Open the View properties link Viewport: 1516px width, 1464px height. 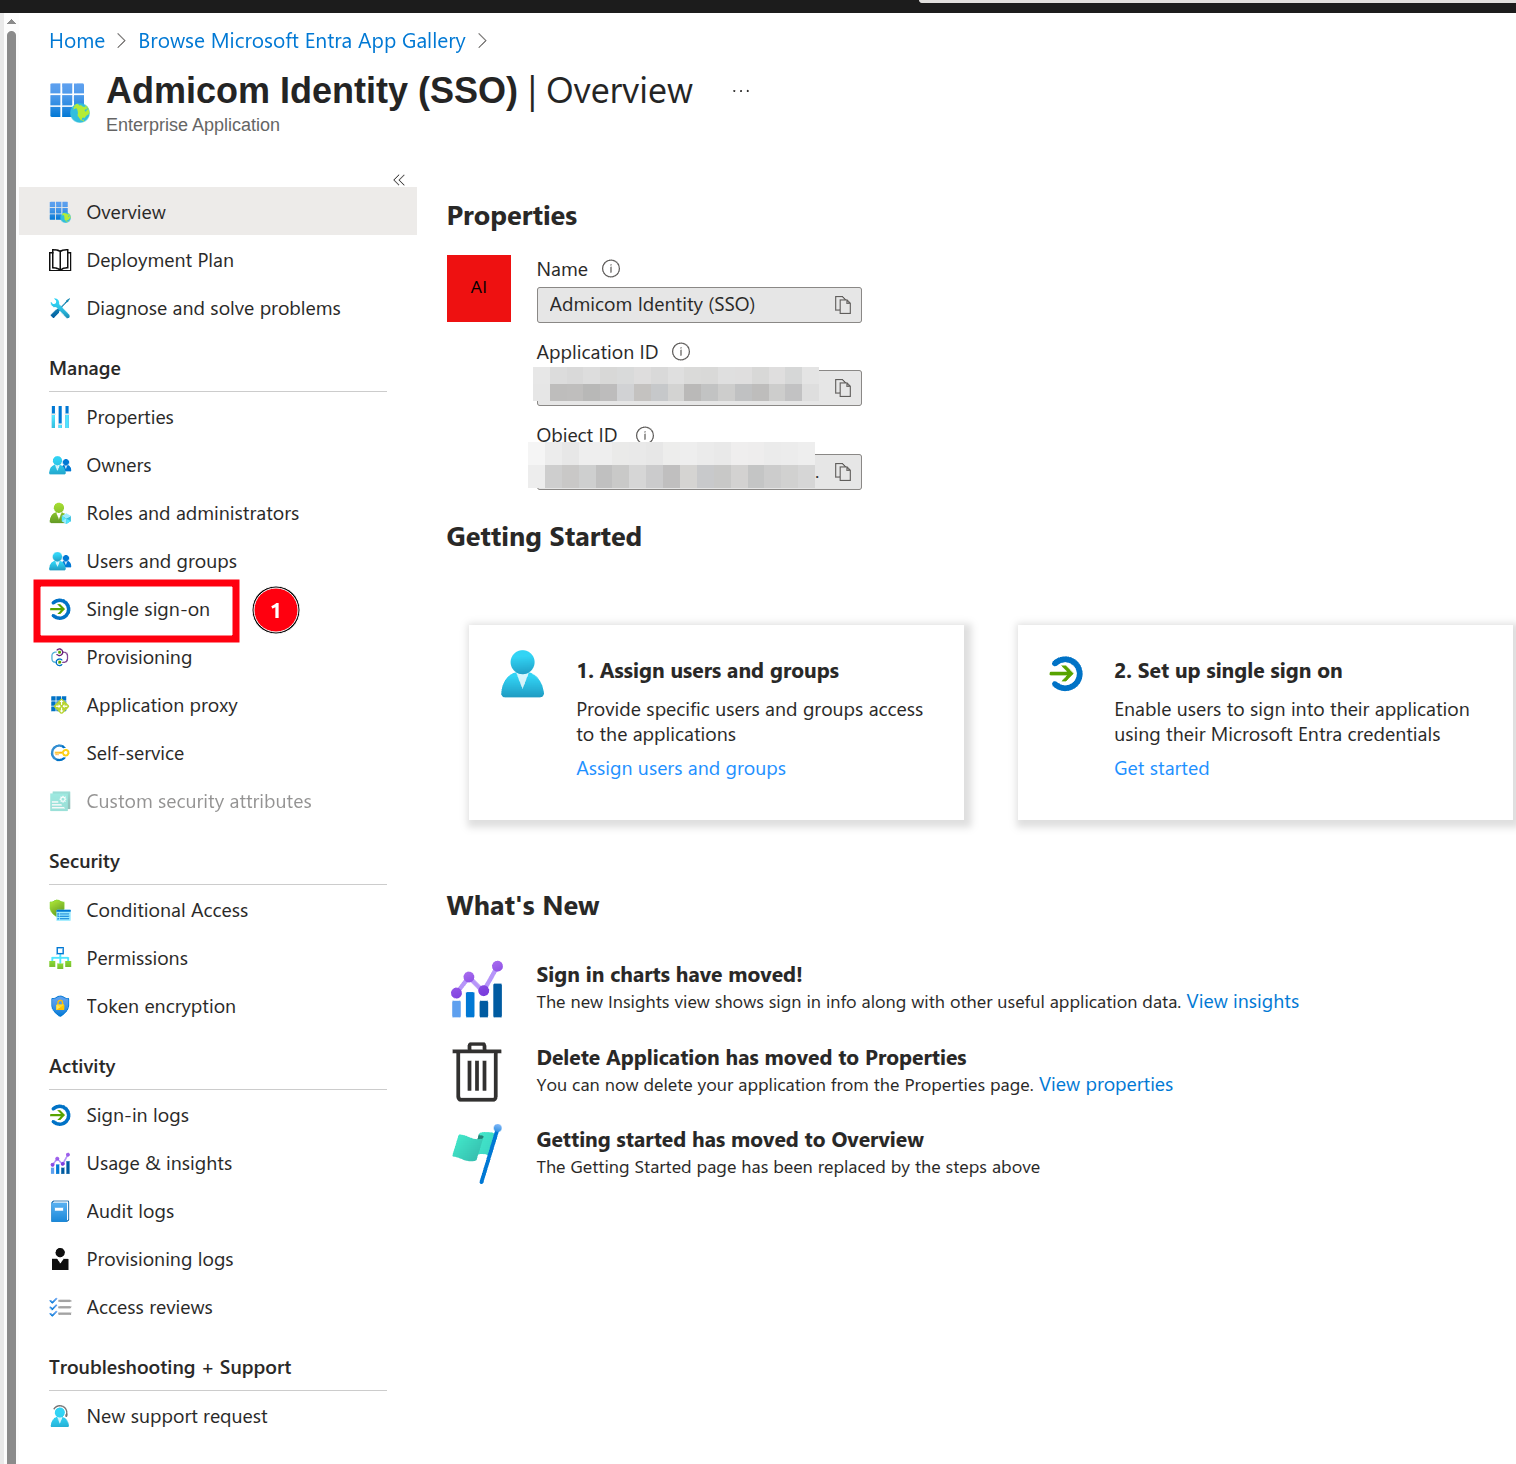tap(1106, 1085)
